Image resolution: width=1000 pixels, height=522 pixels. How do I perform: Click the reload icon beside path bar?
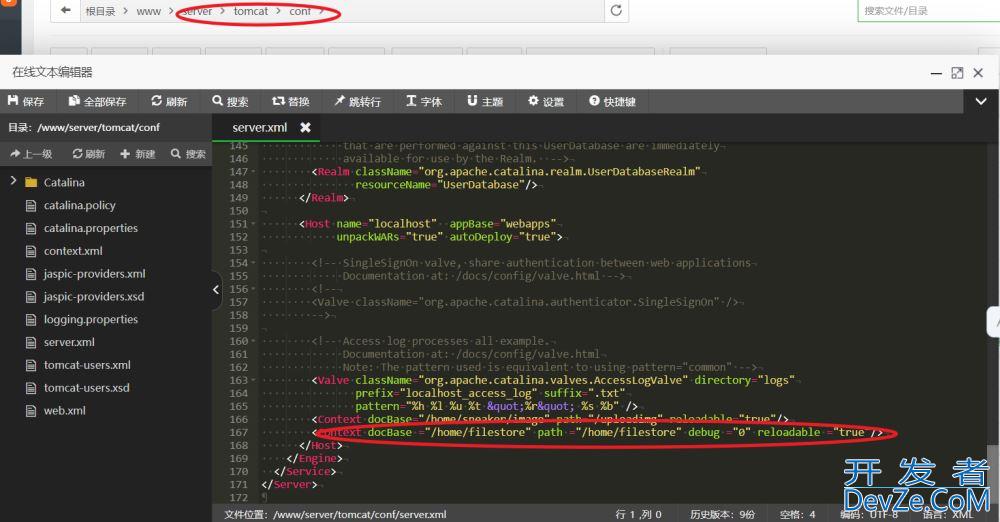pos(616,10)
